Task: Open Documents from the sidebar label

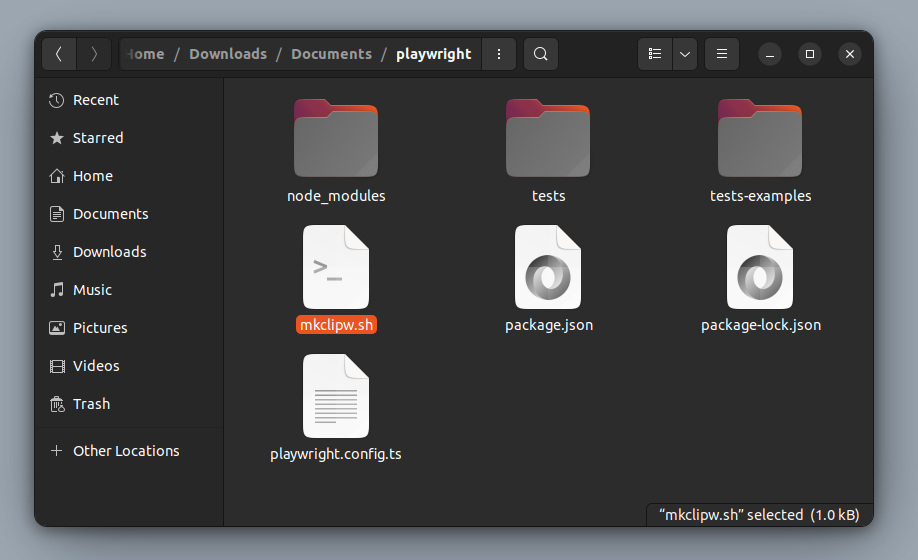Action: [x=111, y=214]
